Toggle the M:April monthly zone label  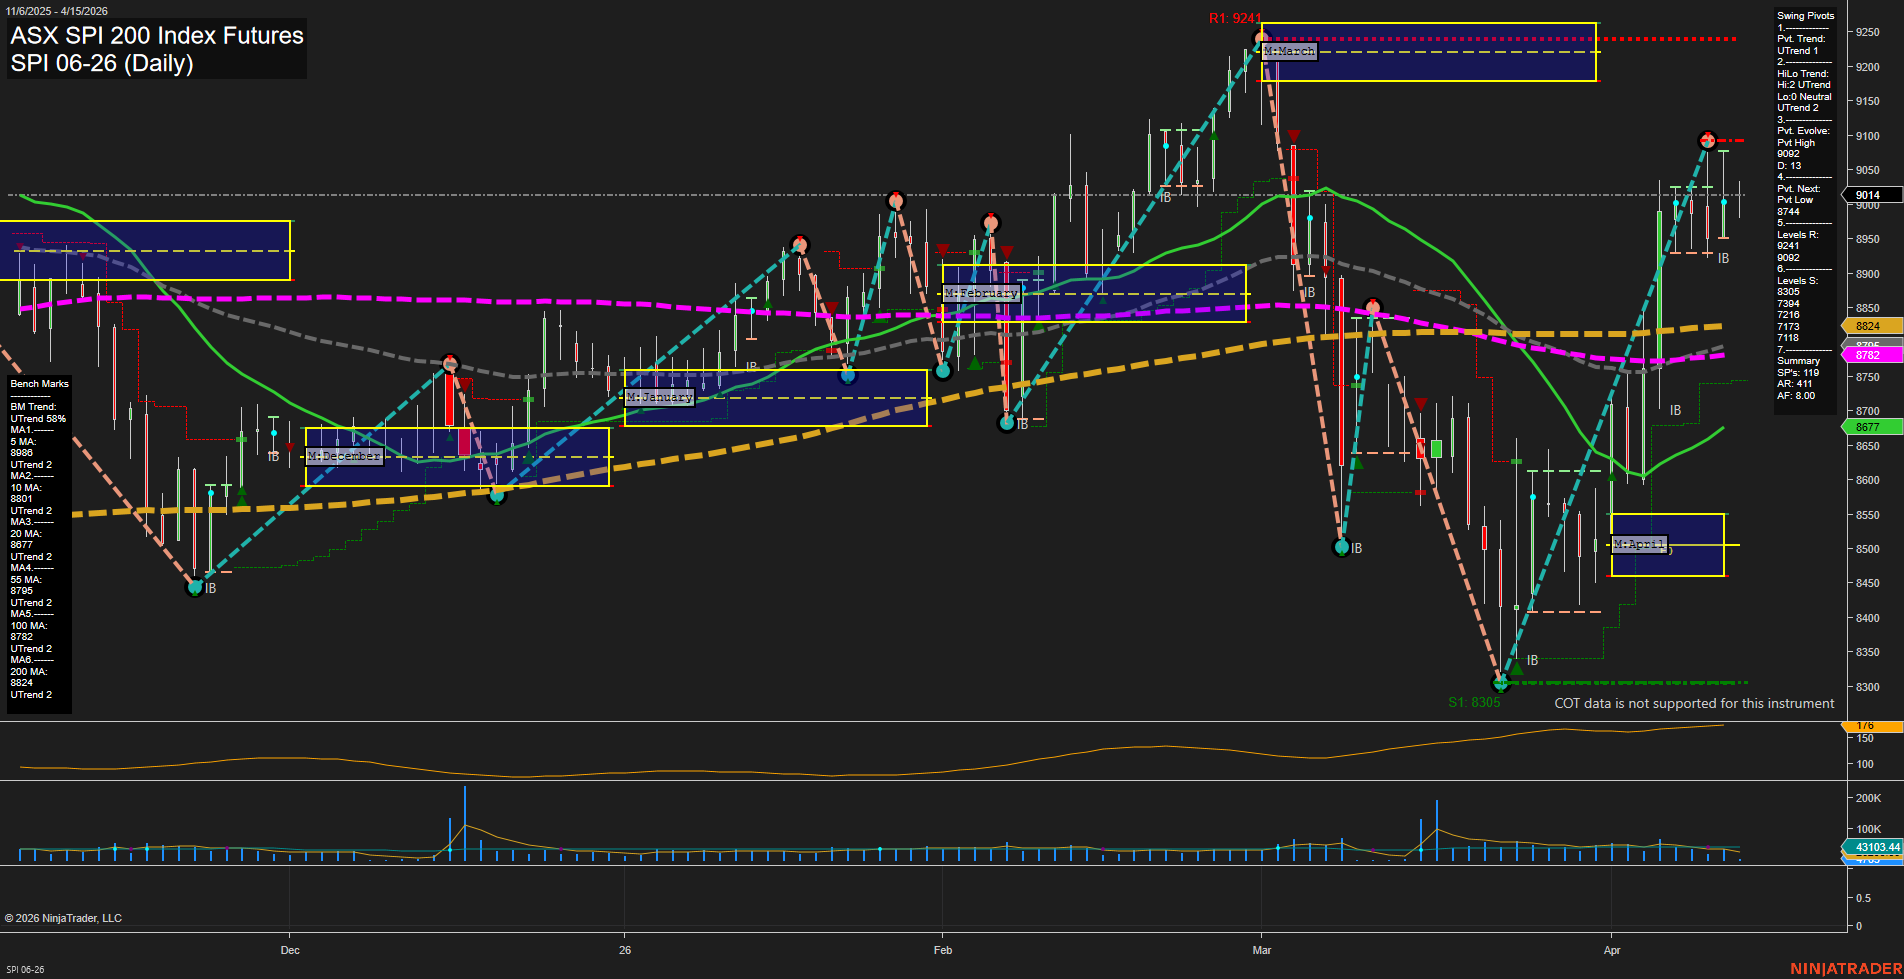pyautogui.click(x=1640, y=544)
